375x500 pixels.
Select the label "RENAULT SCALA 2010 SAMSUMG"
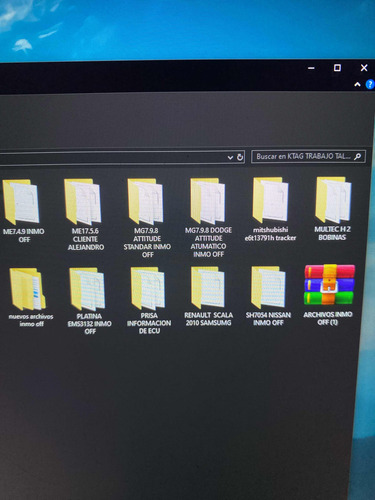pos(209,319)
